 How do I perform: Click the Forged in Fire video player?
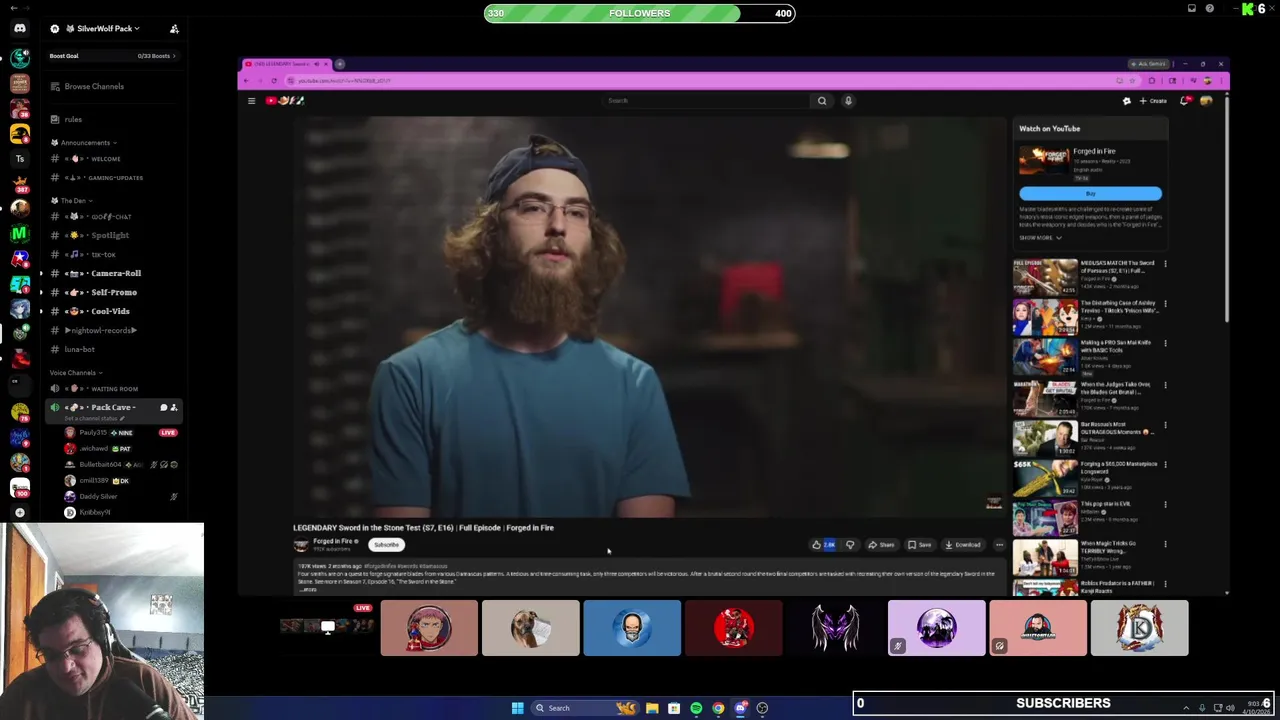[x=648, y=316]
